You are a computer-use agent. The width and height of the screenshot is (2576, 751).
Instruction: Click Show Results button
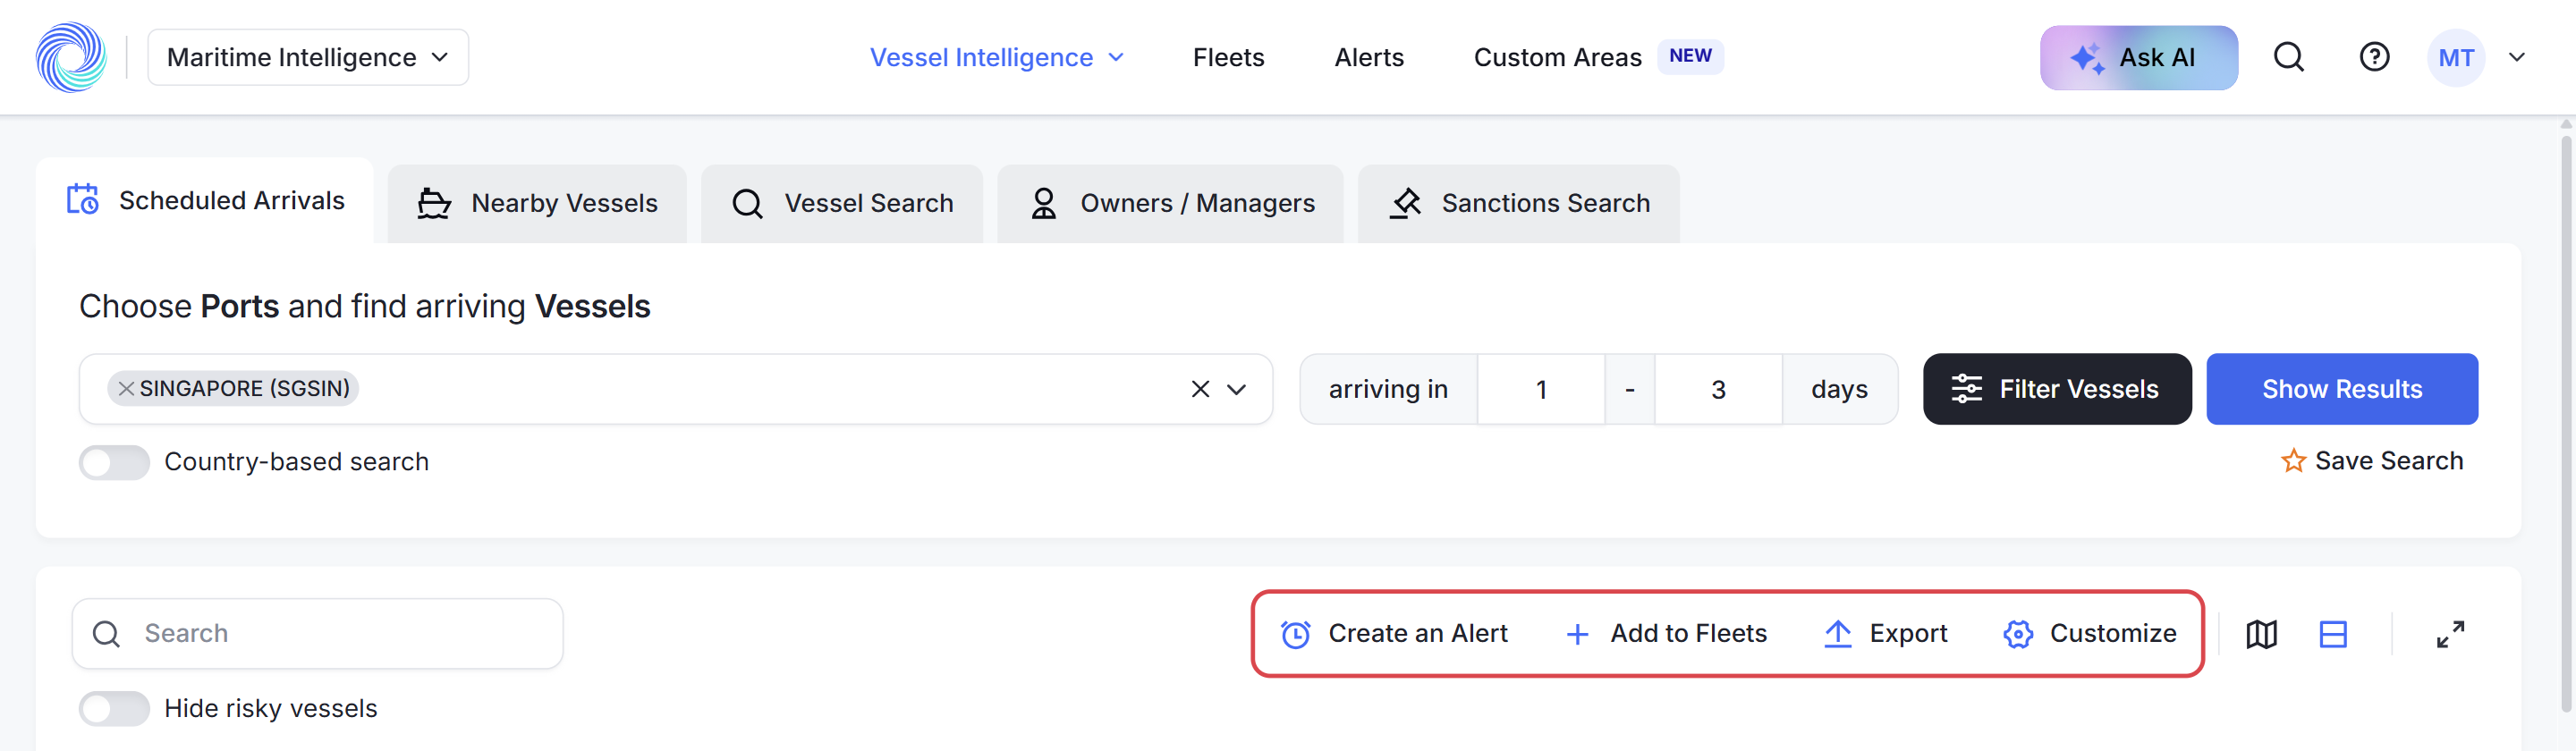[2342, 389]
